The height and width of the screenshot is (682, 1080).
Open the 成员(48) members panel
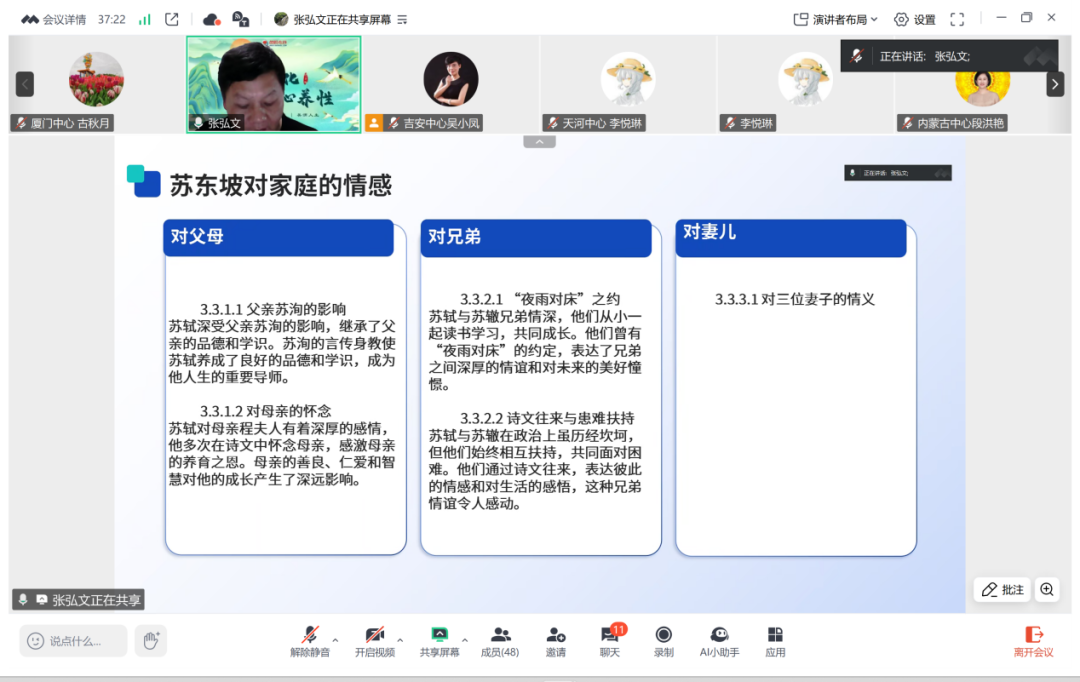(x=500, y=640)
